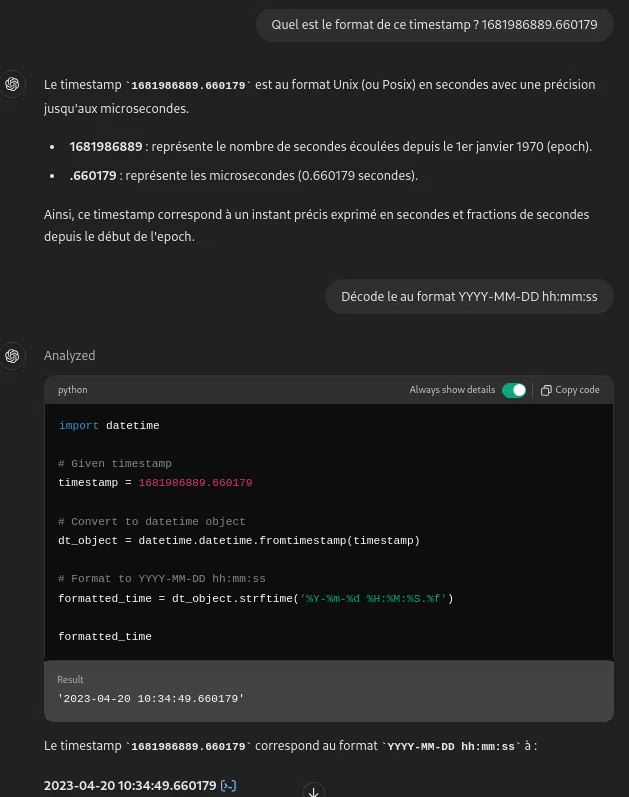
Task: Click the result string '2023-04-20 10:34:49.660179'
Action: pos(151,697)
